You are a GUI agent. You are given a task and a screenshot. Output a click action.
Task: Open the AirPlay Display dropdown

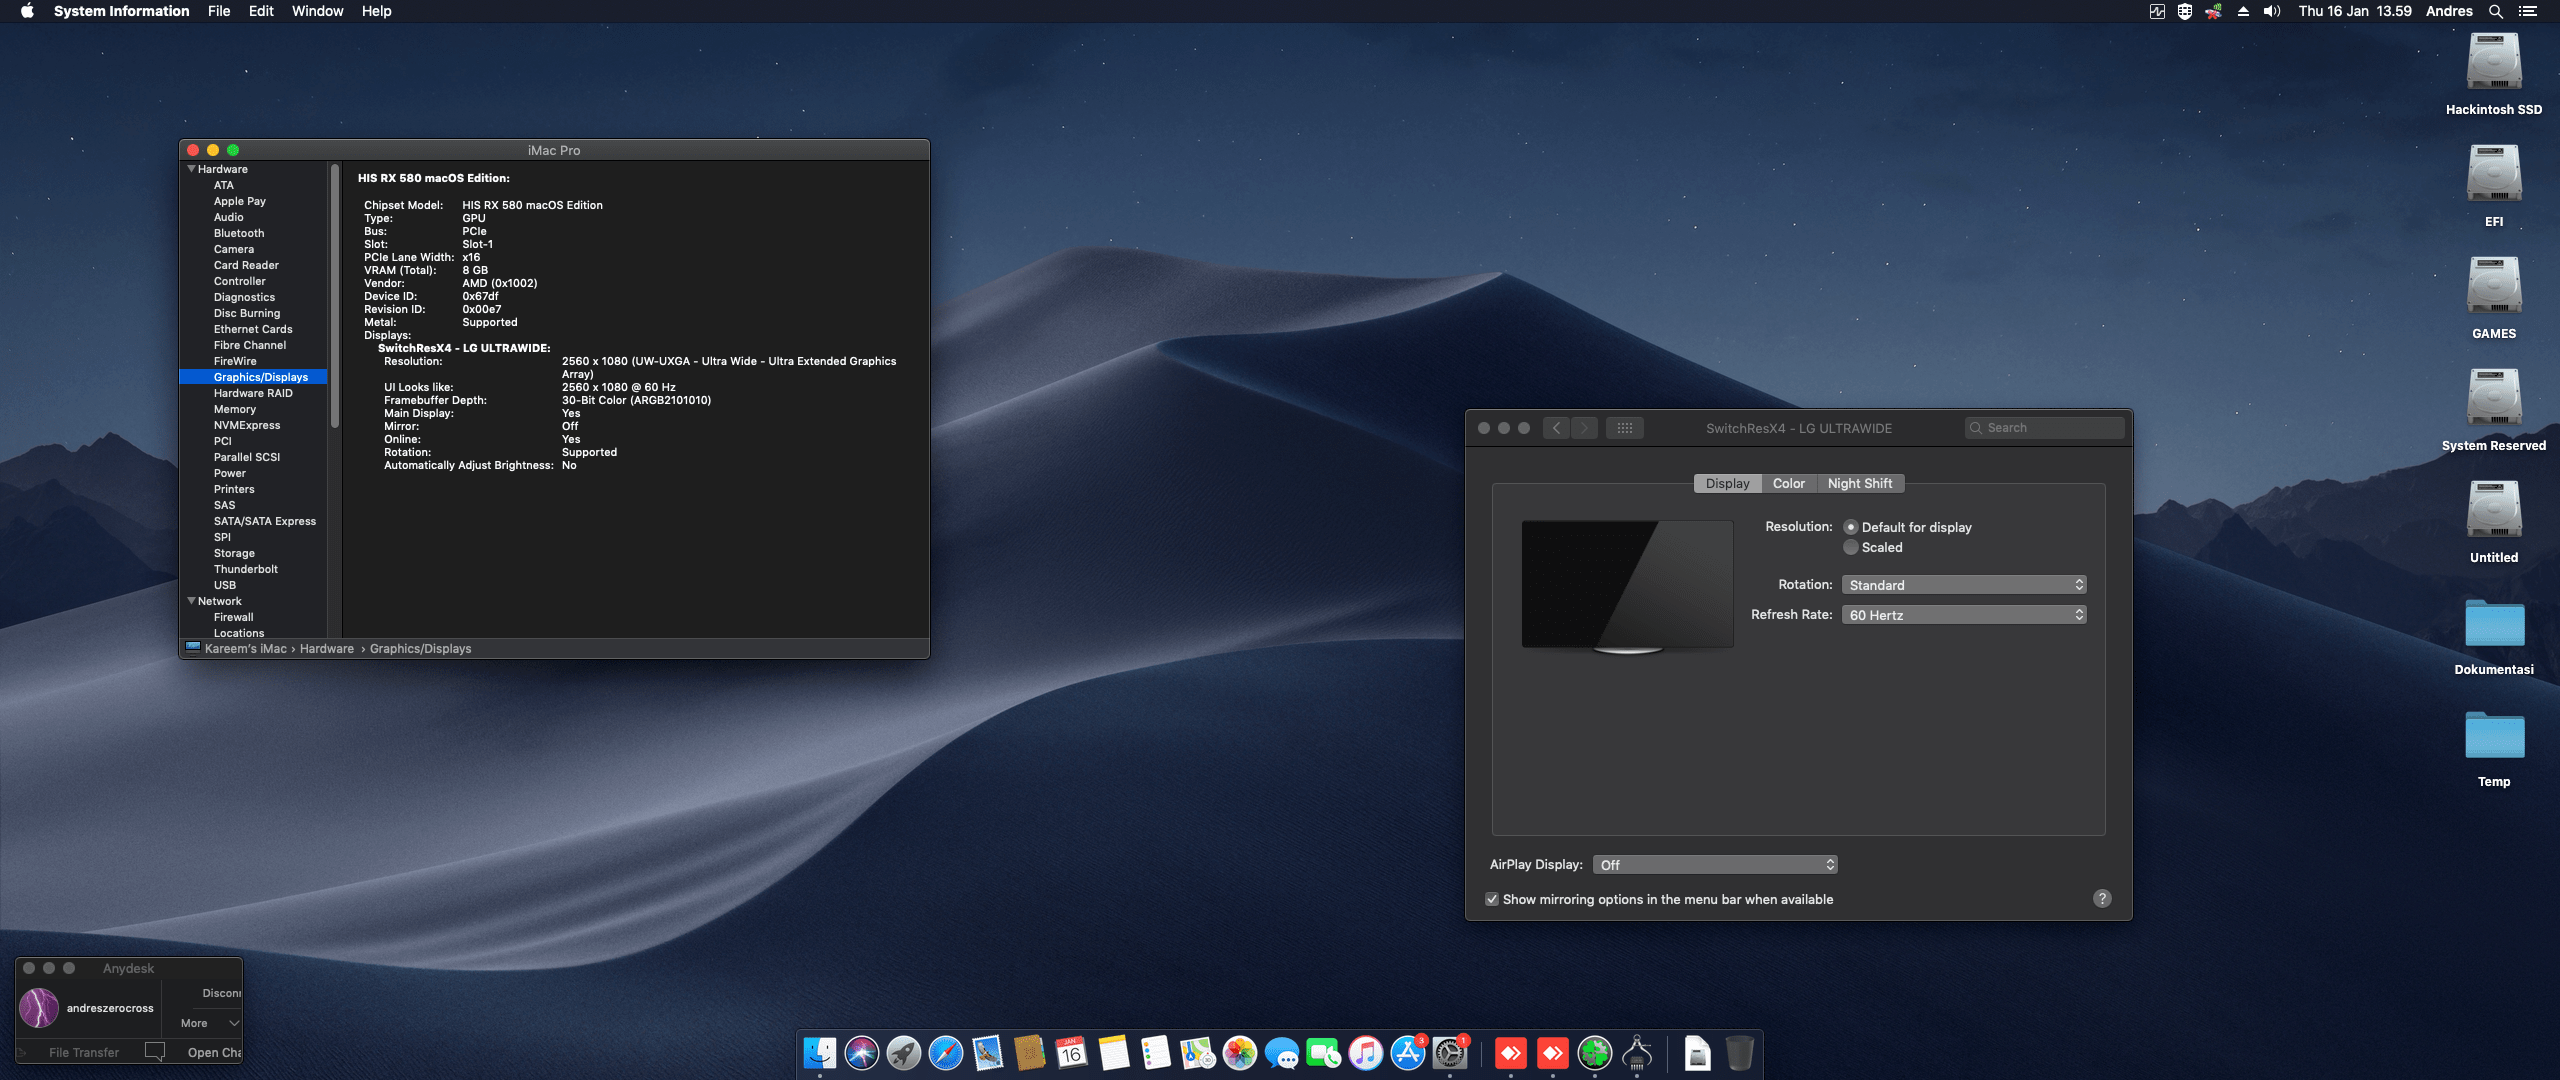(x=1715, y=865)
